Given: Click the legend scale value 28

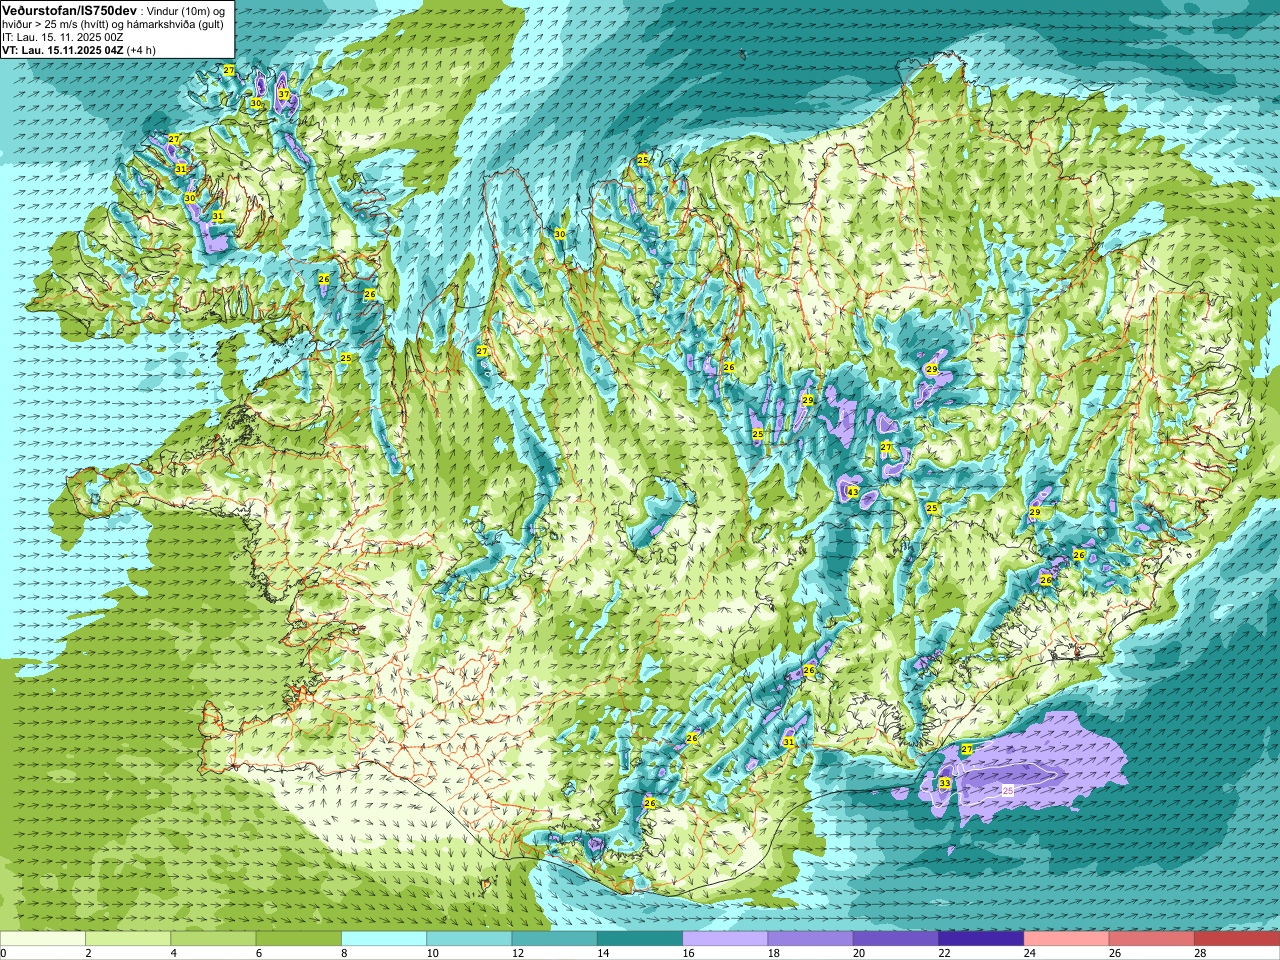Looking at the screenshot, I should pos(1200,953).
